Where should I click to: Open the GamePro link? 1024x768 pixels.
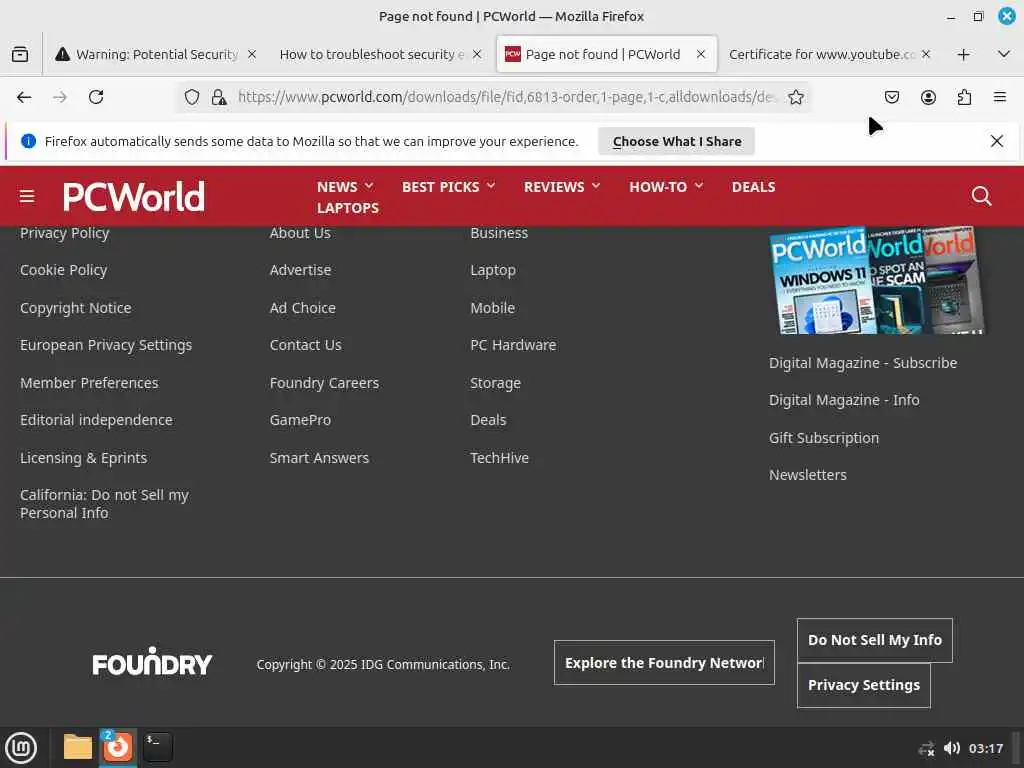[x=300, y=421]
